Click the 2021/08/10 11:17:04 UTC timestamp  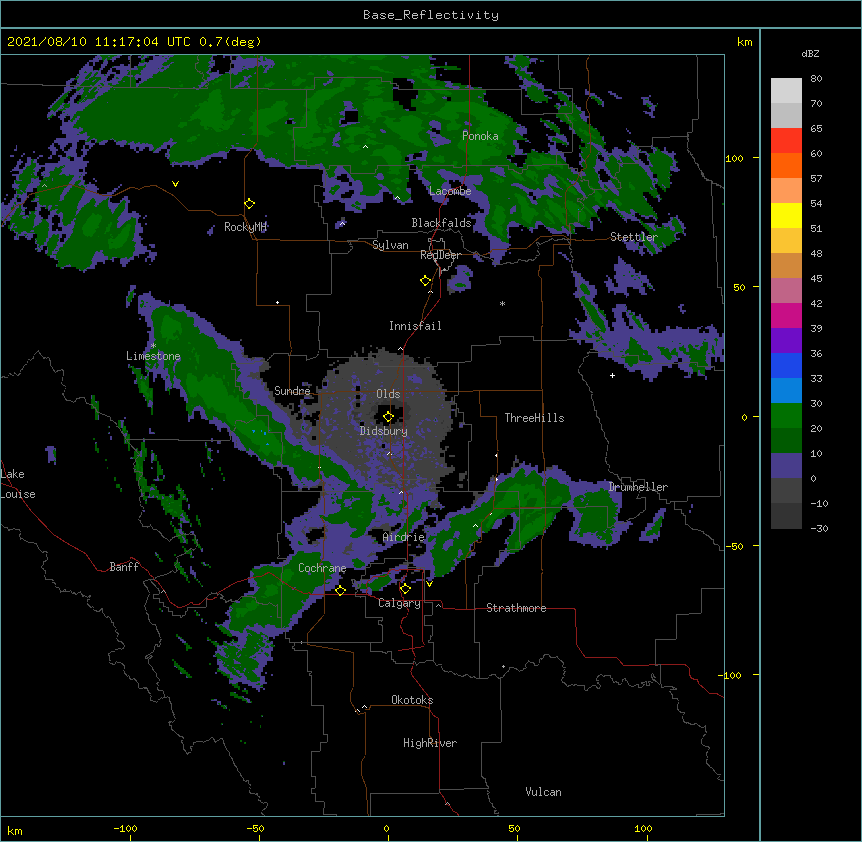point(98,42)
